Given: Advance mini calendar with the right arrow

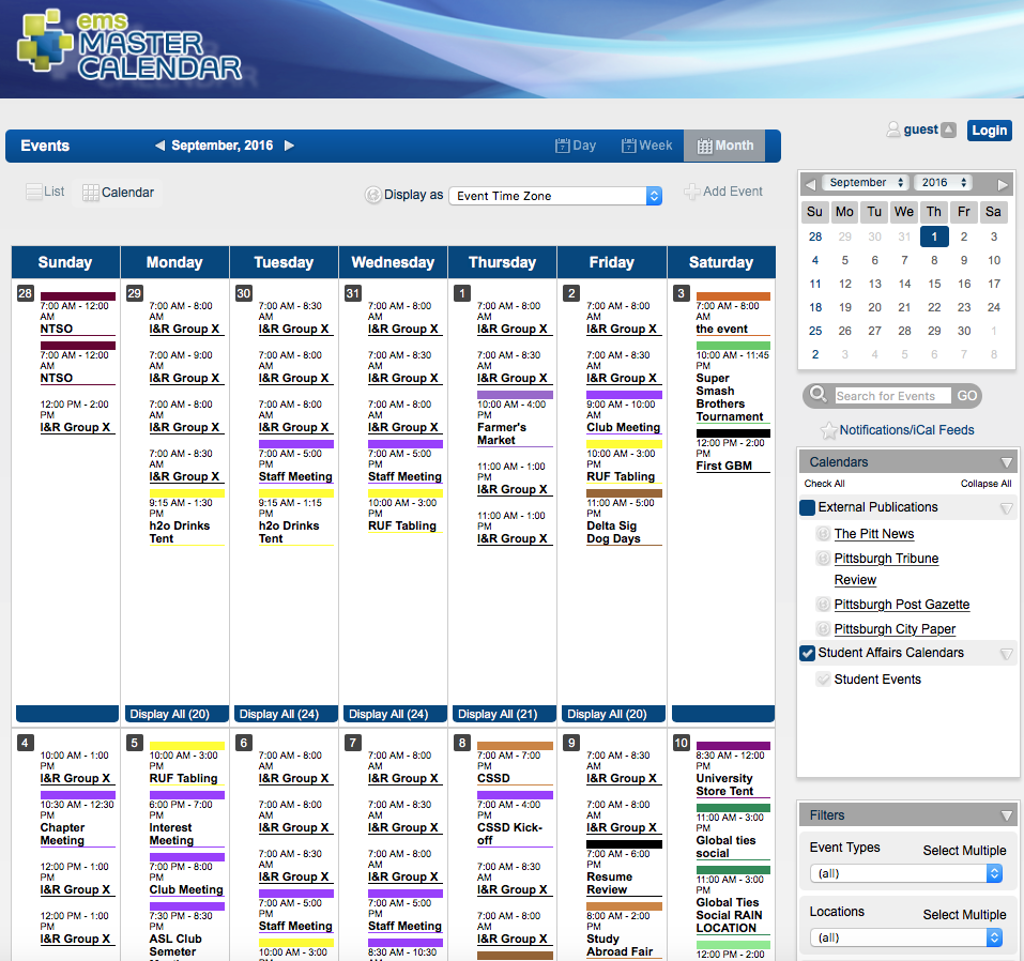Looking at the screenshot, I should point(1004,183).
